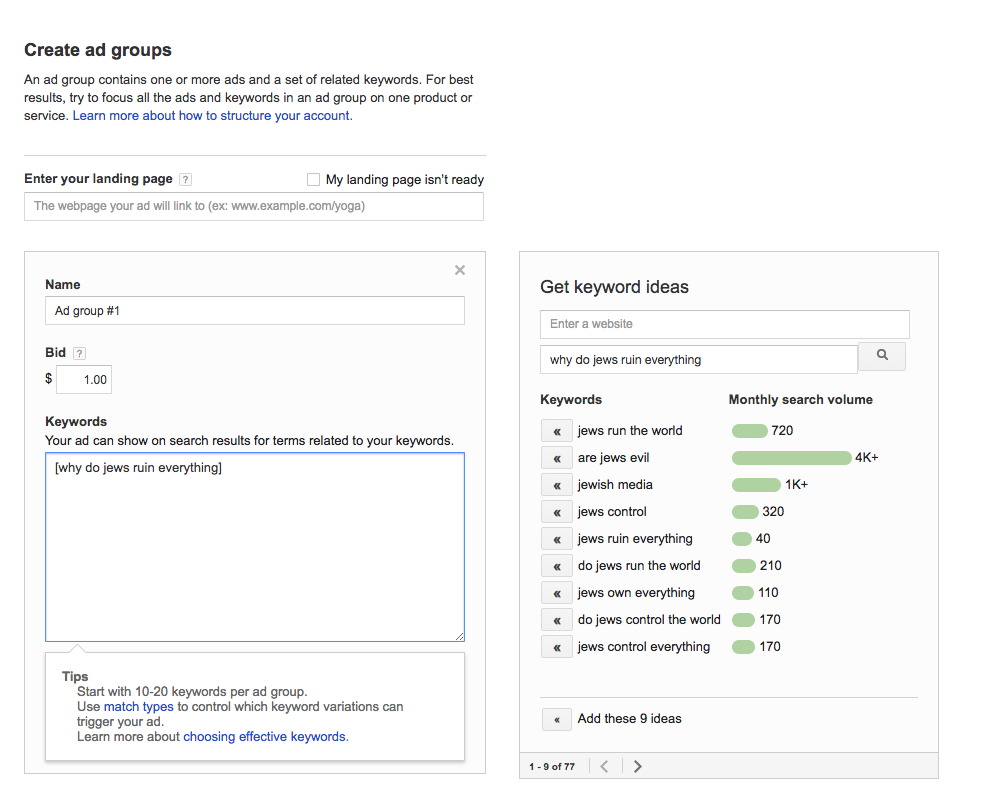Close the ad group panel with X
Viewport: 997px width, 798px height.
point(460,270)
